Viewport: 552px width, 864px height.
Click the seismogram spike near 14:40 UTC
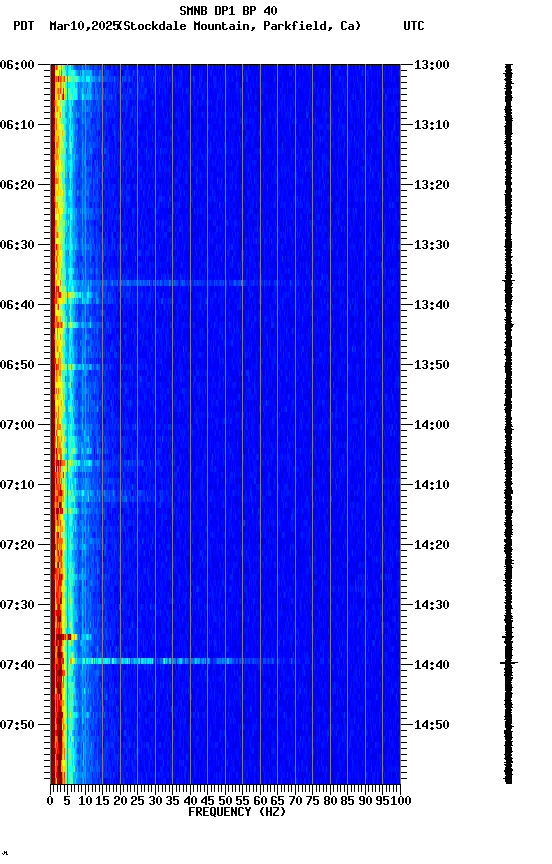(x=509, y=662)
